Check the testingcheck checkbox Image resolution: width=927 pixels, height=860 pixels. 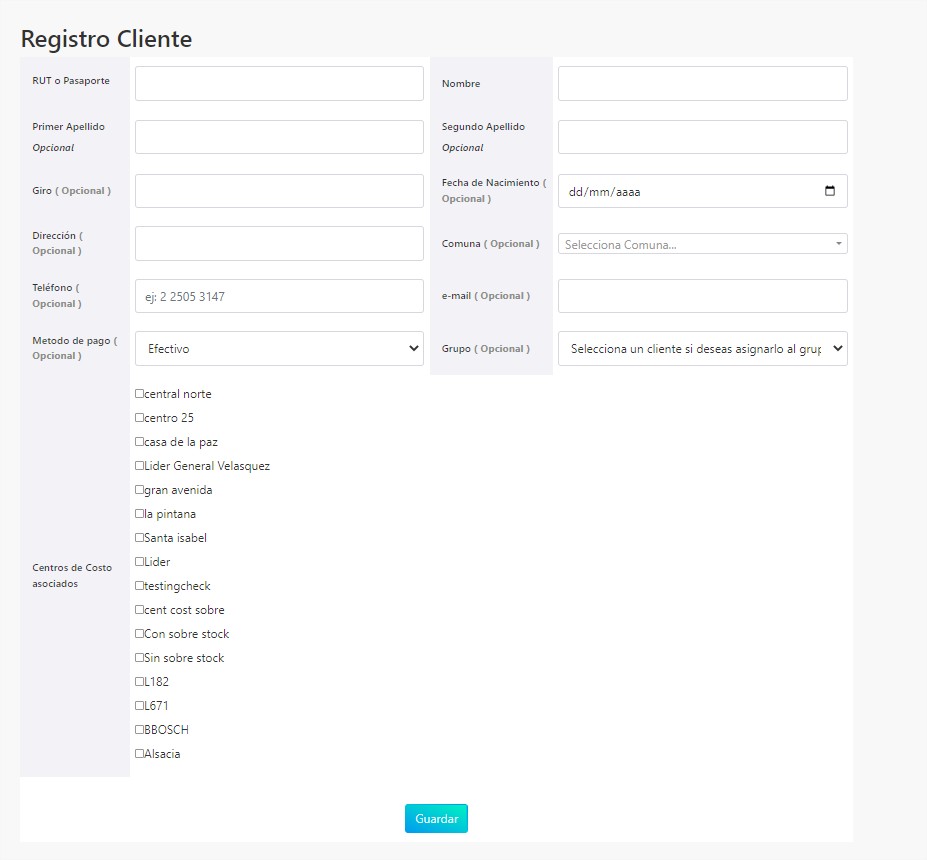click(138, 586)
